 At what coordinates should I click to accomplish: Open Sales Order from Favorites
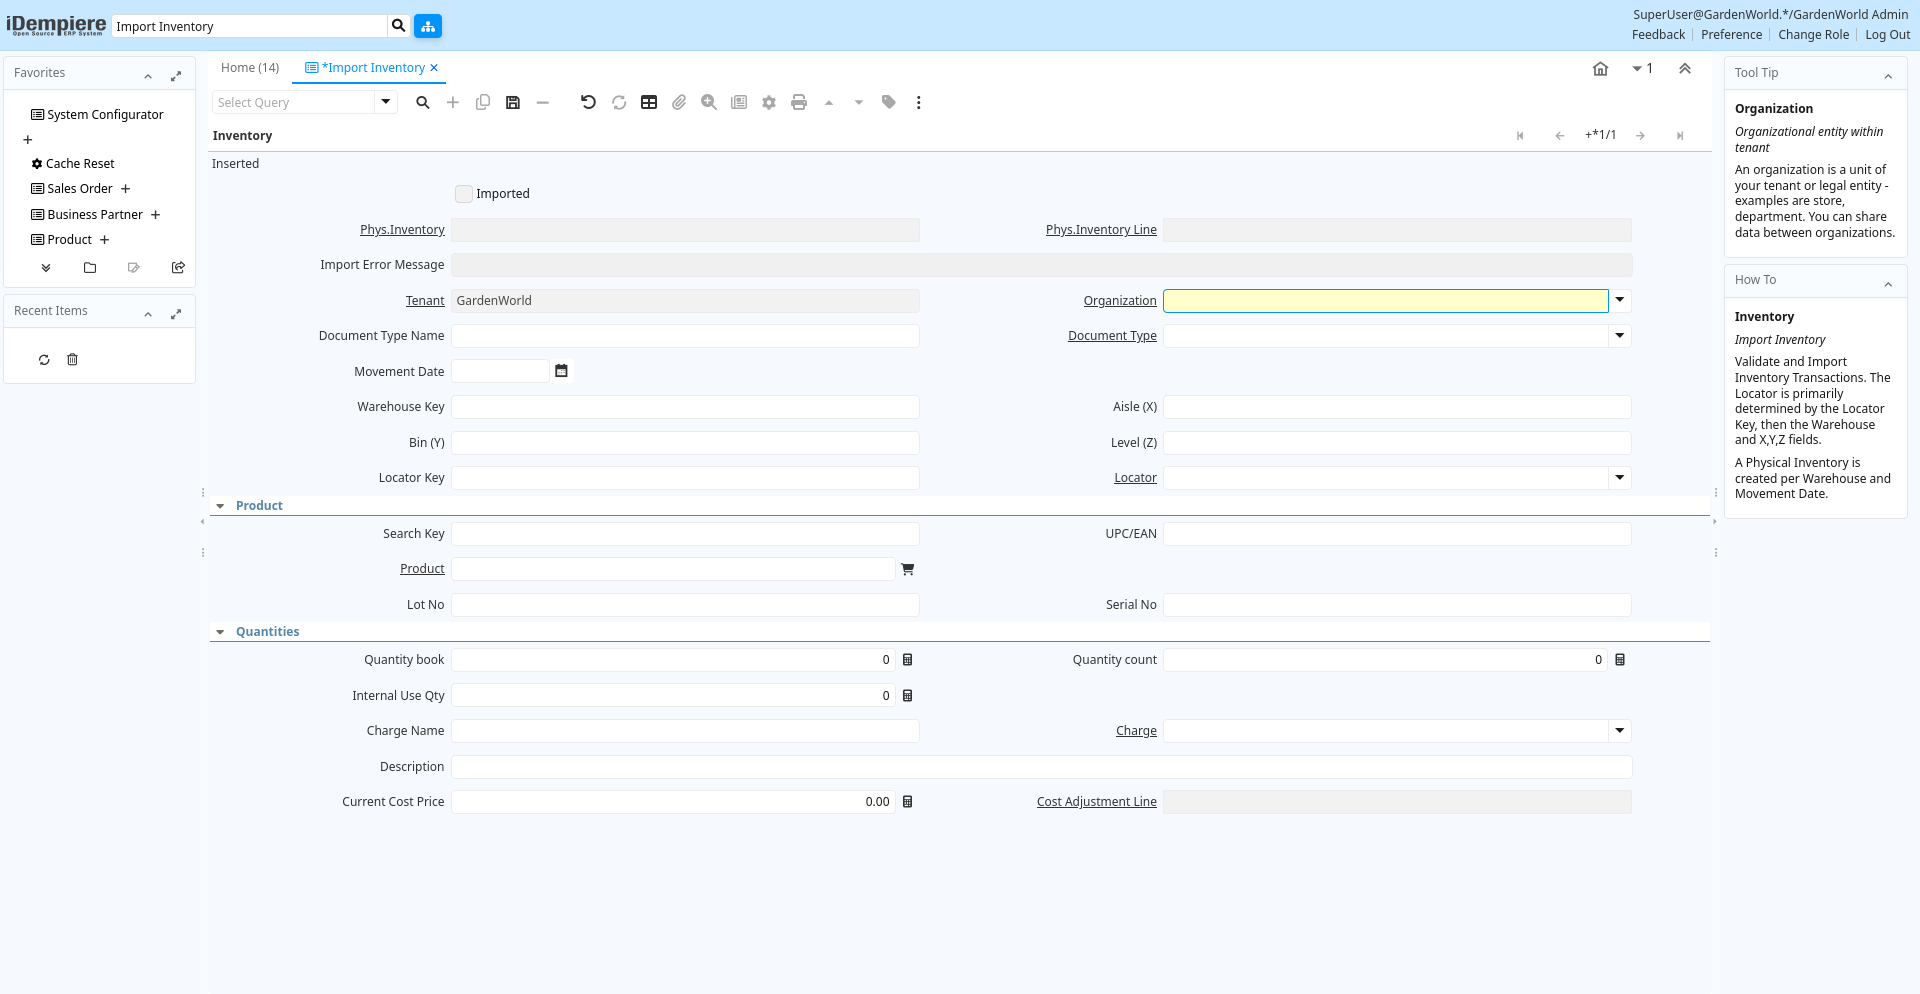pyautogui.click(x=80, y=189)
